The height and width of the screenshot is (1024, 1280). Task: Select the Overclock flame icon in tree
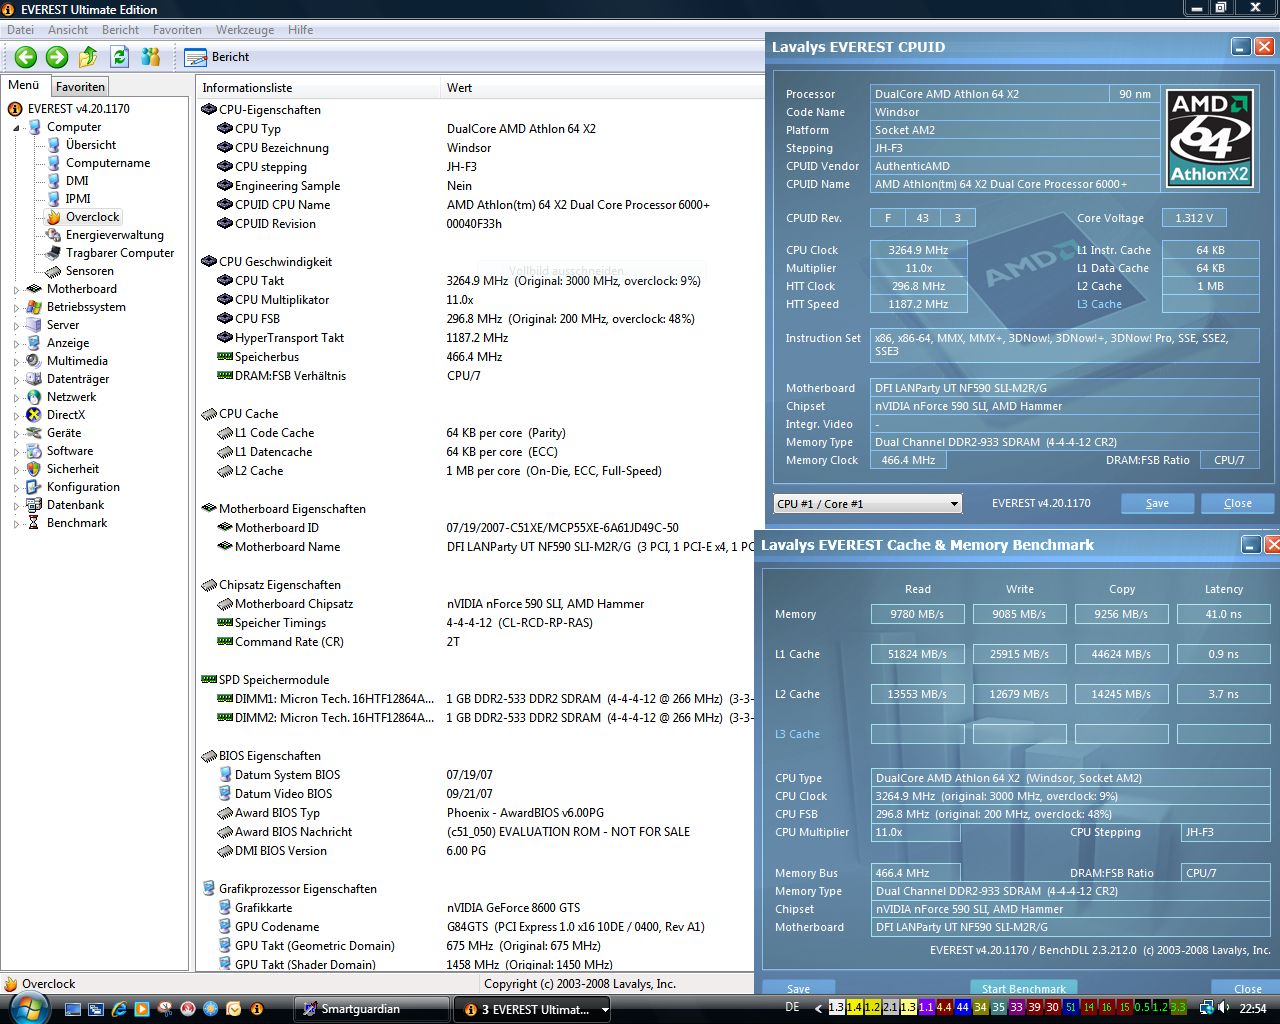tap(53, 217)
